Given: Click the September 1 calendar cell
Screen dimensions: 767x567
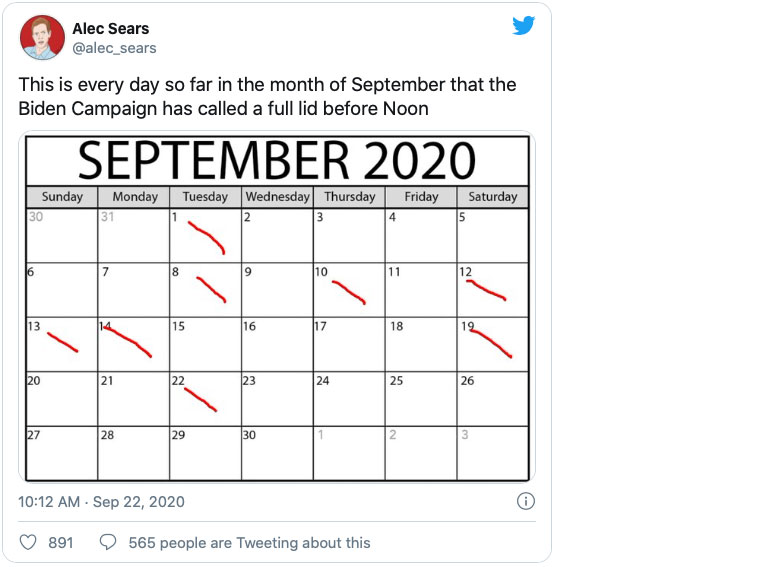Looking at the screenshot, I should point(205,235).
